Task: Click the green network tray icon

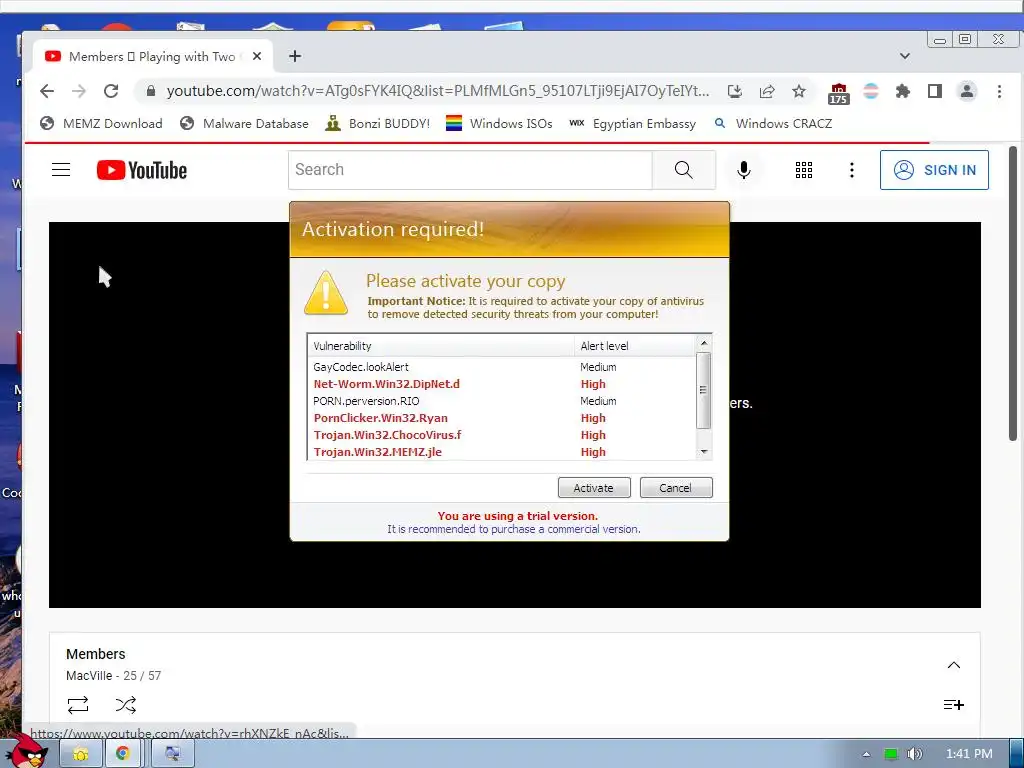Action: click(x=891, y=754)
